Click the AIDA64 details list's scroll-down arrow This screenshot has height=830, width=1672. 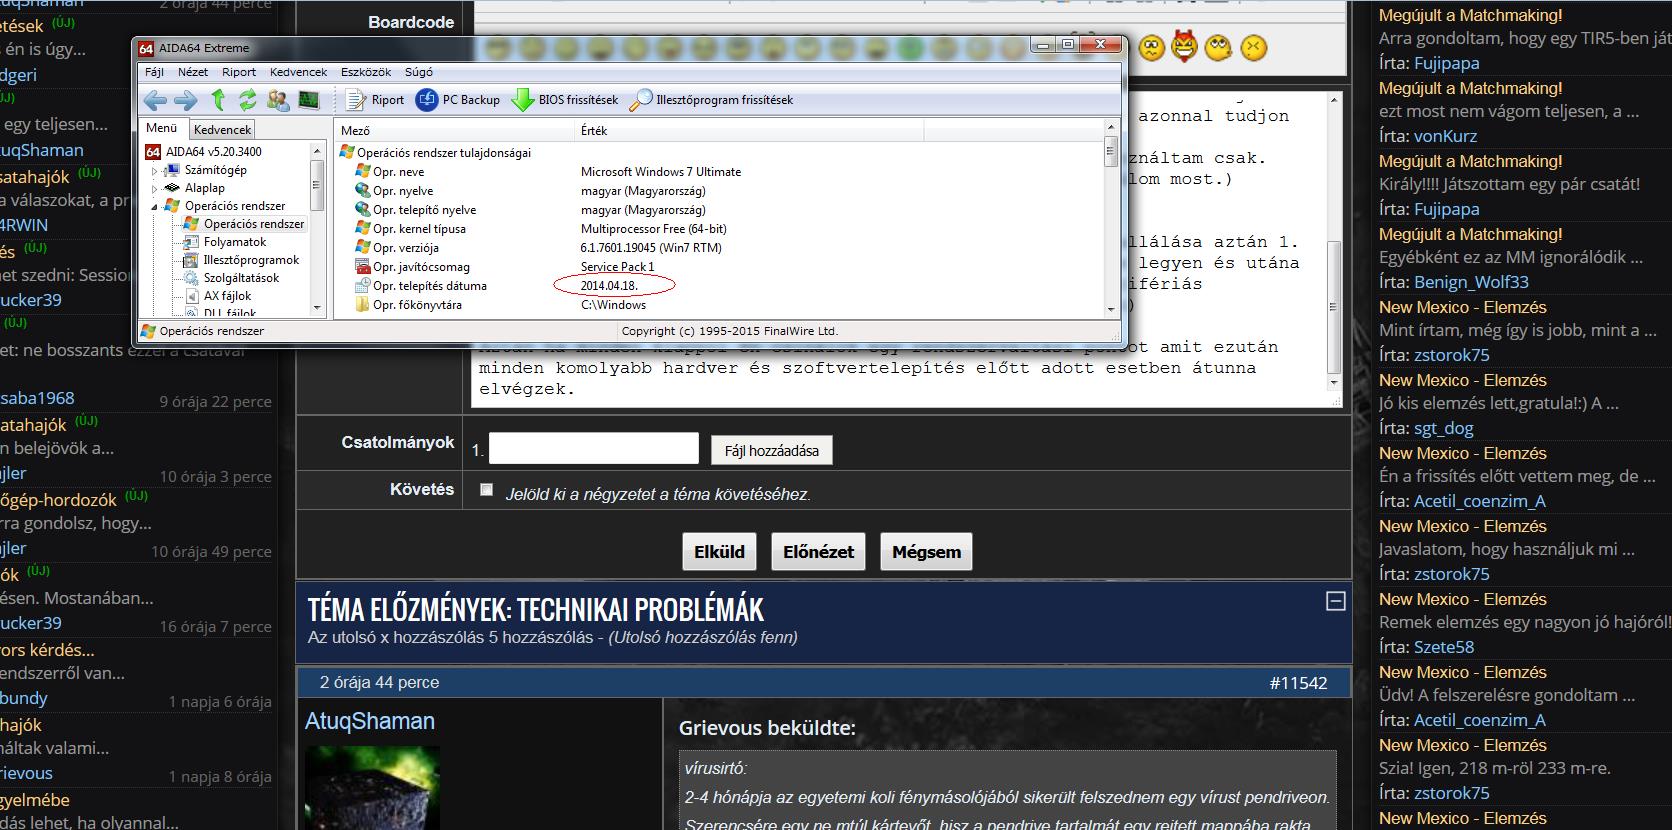[x=1110, y=309]
